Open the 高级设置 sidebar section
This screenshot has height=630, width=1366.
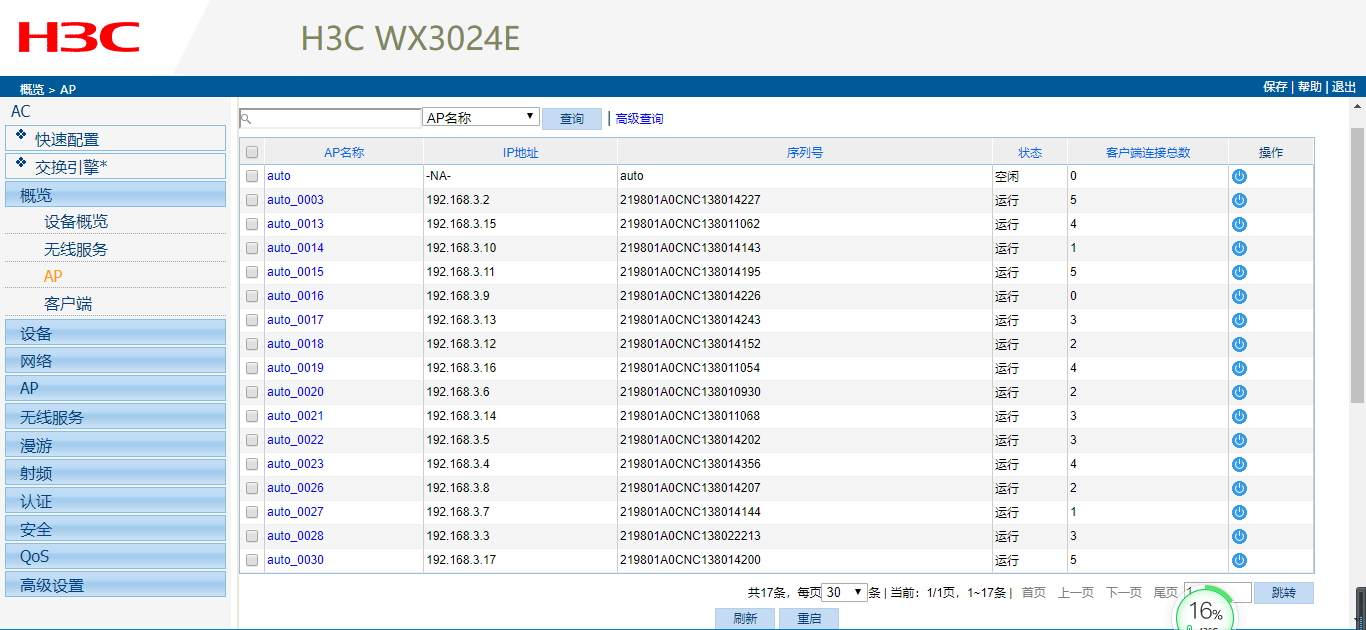click(x=116, y=585)
